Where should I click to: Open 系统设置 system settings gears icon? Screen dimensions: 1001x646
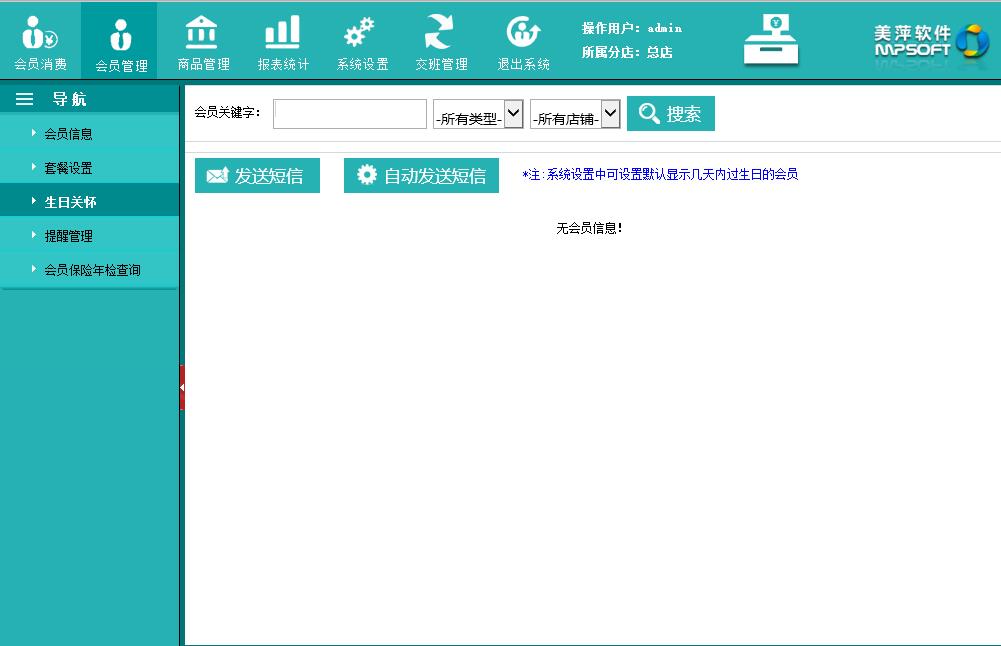361,41
